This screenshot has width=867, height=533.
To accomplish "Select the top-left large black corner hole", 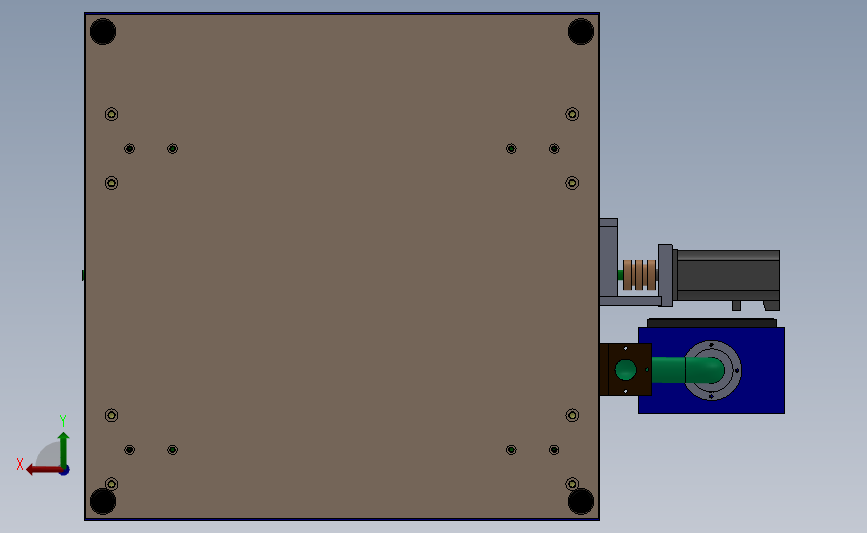I will [103, 32].
